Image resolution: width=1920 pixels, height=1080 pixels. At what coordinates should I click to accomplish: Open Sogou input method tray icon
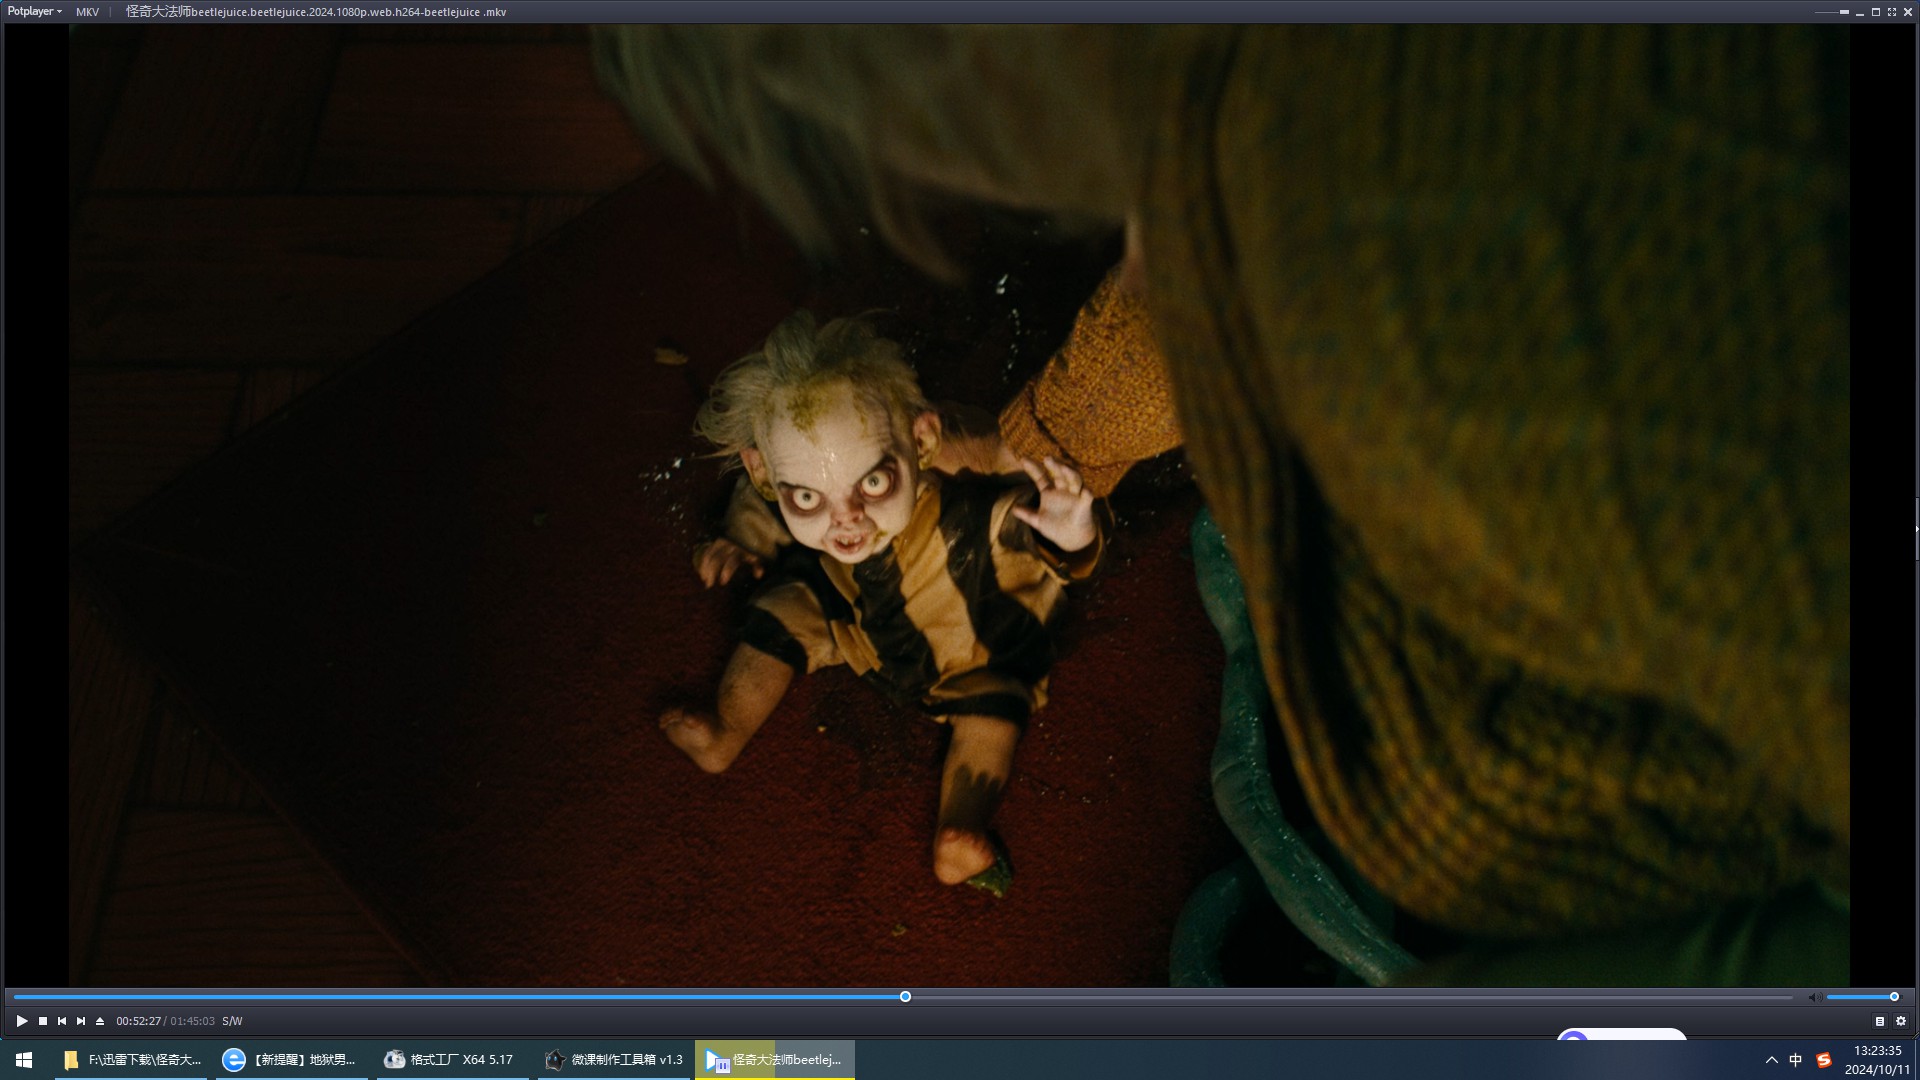pyautogui.click(x=1824, y=1060)
